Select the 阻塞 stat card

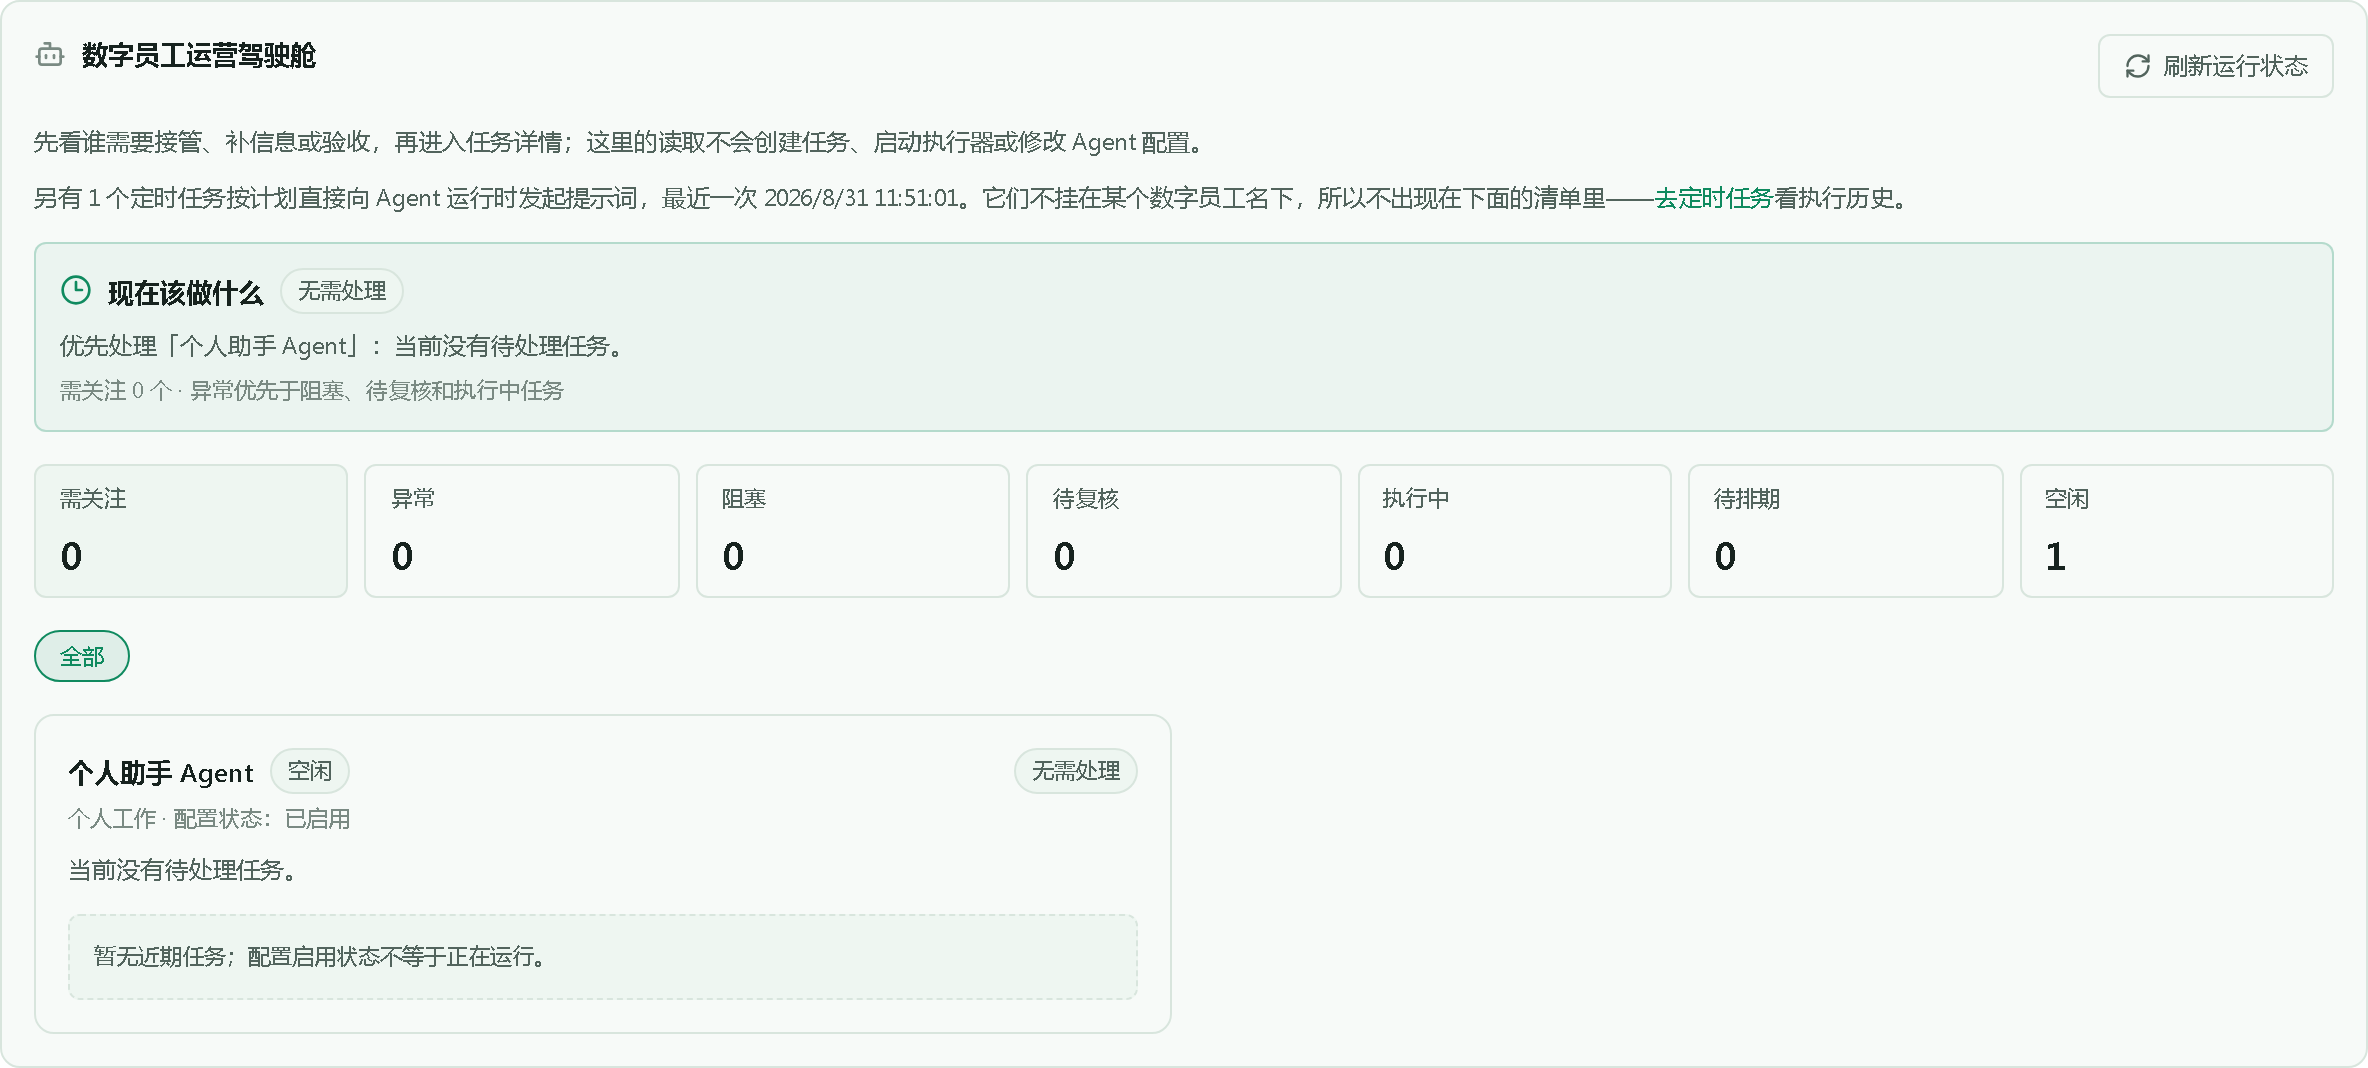853,531
